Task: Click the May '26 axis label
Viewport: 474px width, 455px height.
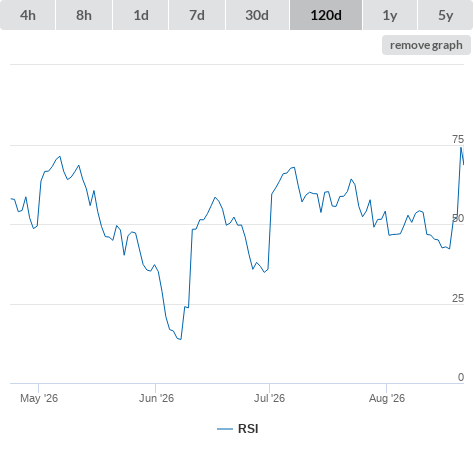Action: 39,398
